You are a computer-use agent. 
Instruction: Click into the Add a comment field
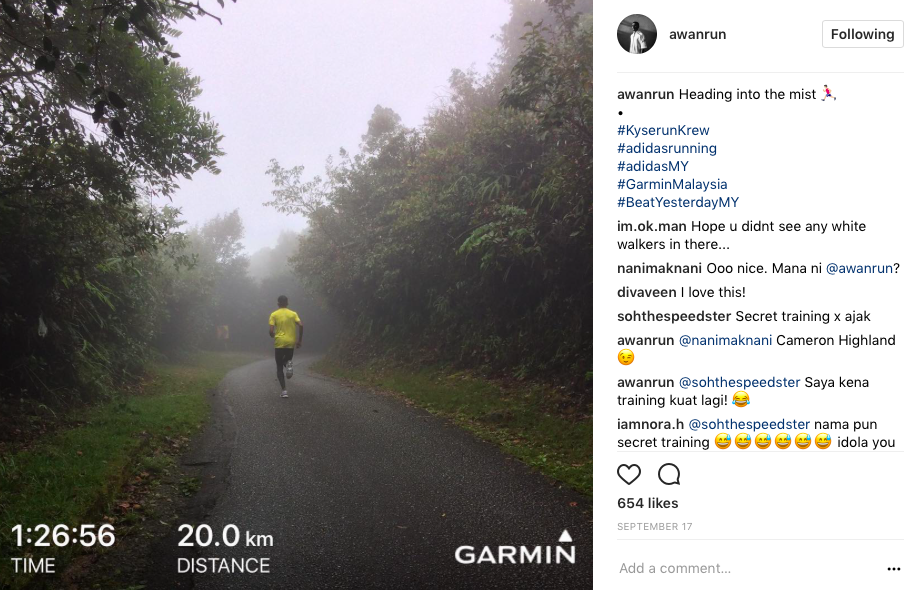tap(748, 568)
